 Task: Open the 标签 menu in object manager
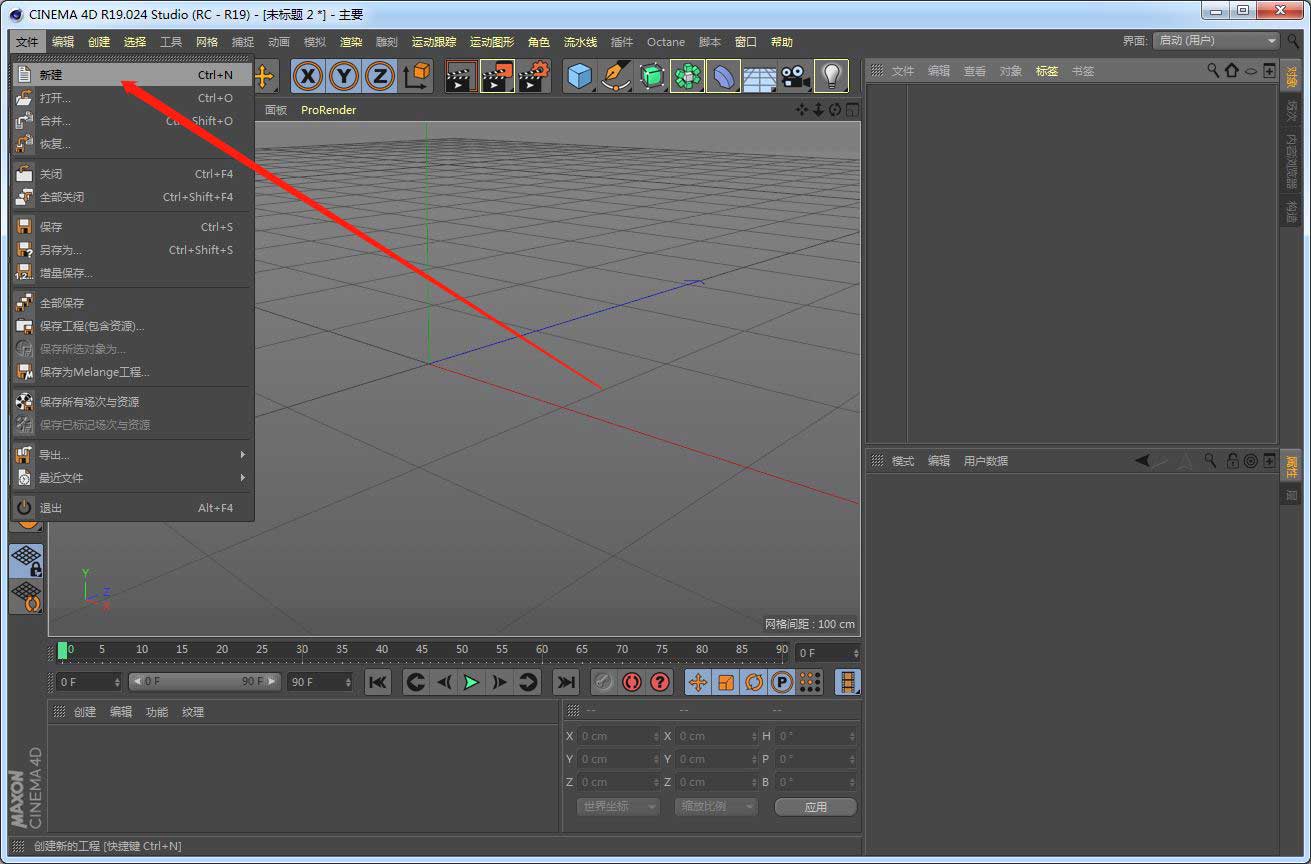[1047, 71]
